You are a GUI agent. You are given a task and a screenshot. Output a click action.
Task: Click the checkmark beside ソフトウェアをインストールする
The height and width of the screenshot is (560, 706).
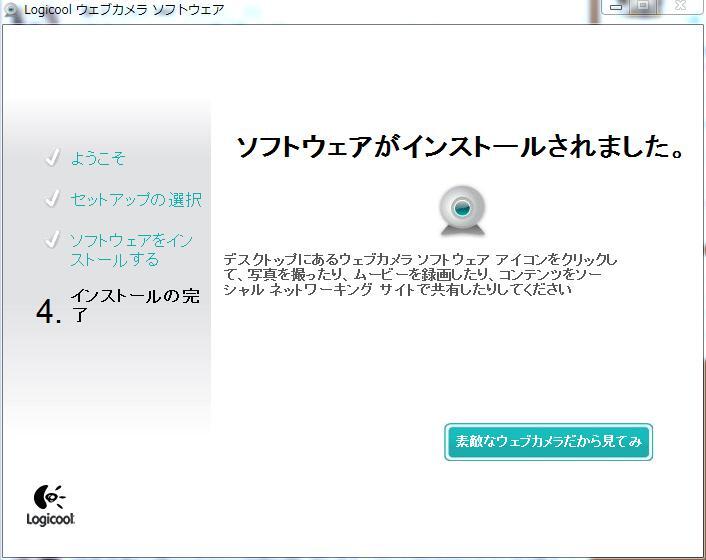(52, 239)
